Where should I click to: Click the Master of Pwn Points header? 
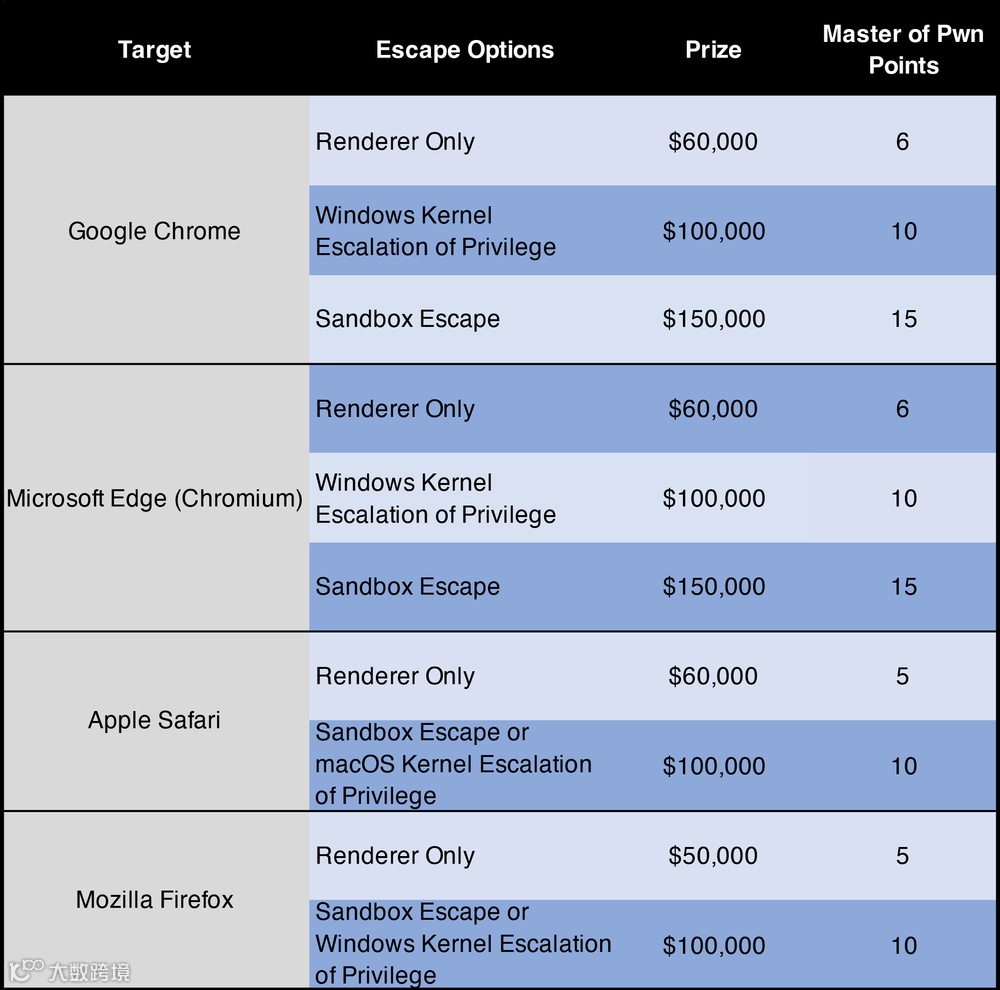903,50
